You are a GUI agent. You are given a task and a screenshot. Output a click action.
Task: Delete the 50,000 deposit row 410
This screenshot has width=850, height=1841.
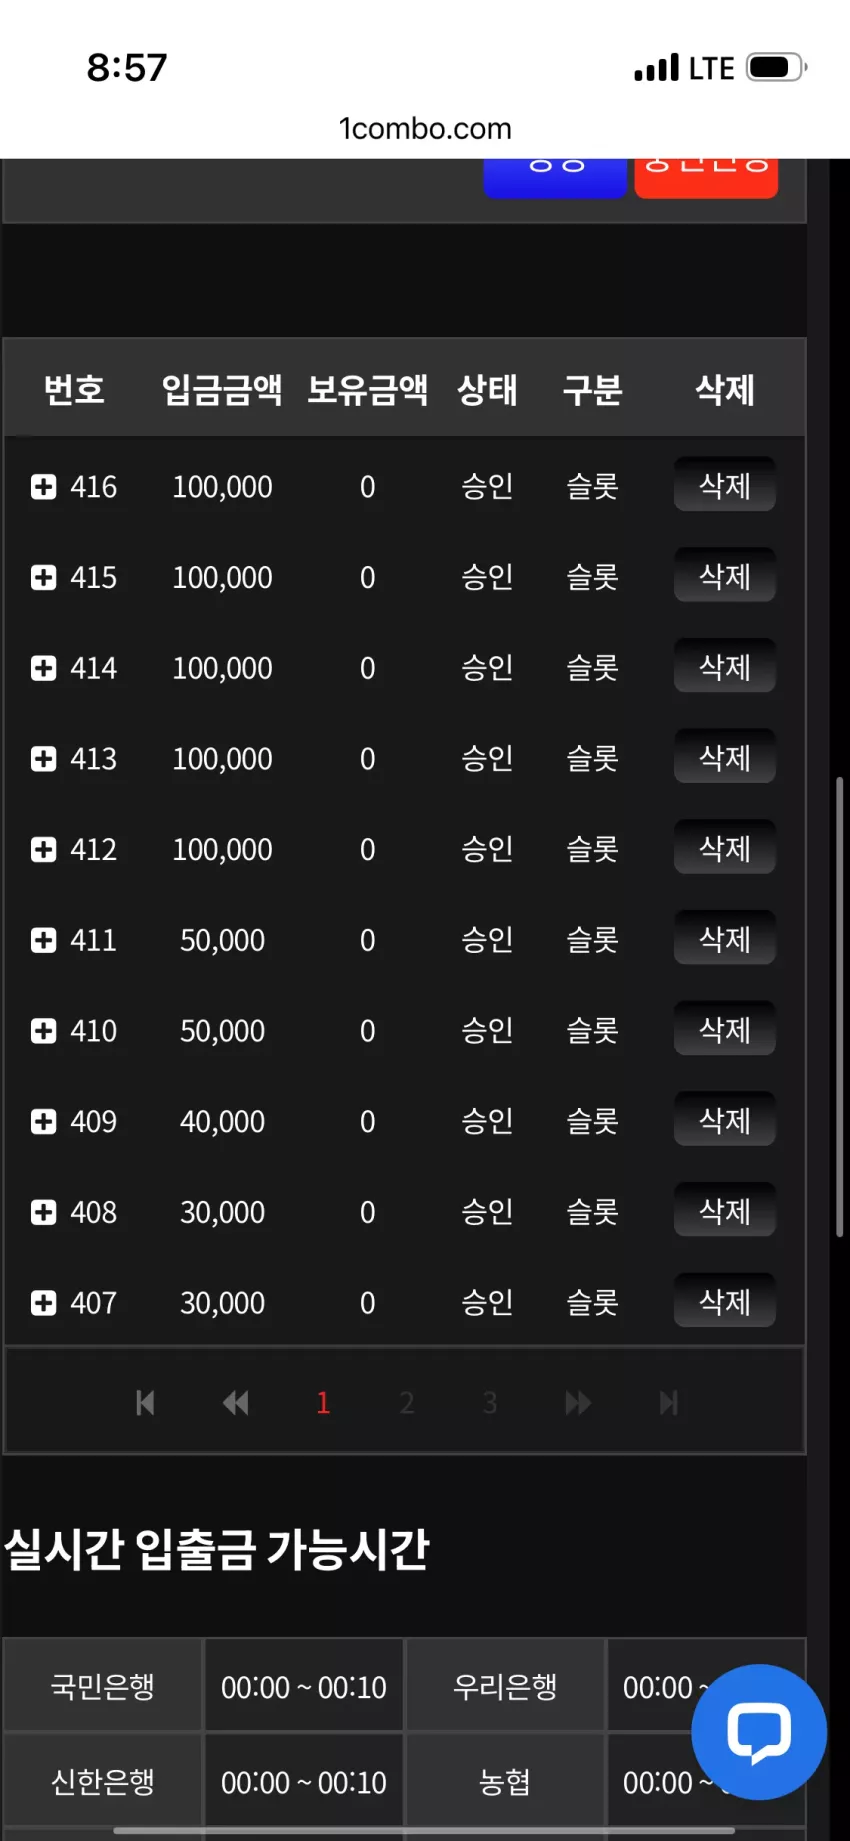pyautogui.click(x=725, y=1029)
